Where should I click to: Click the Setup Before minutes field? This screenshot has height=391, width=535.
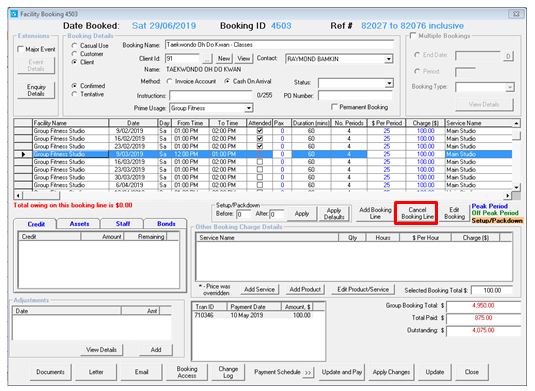[243, 214]
